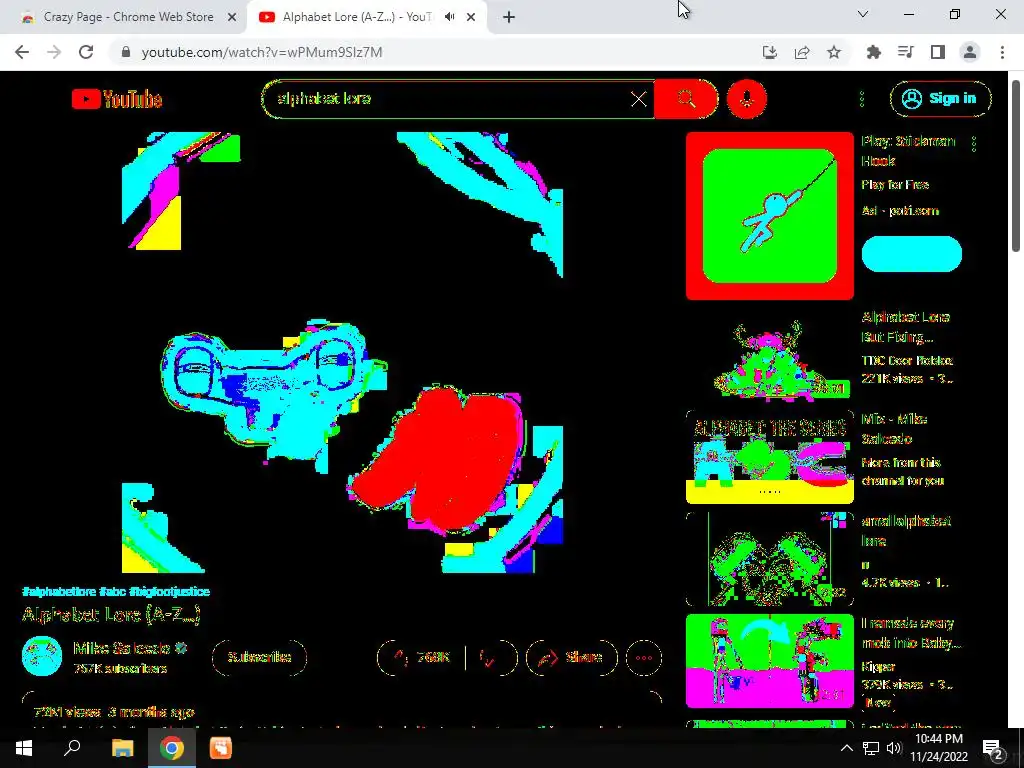Dislike the video with thumbs down button

click(x=490, y=658)
